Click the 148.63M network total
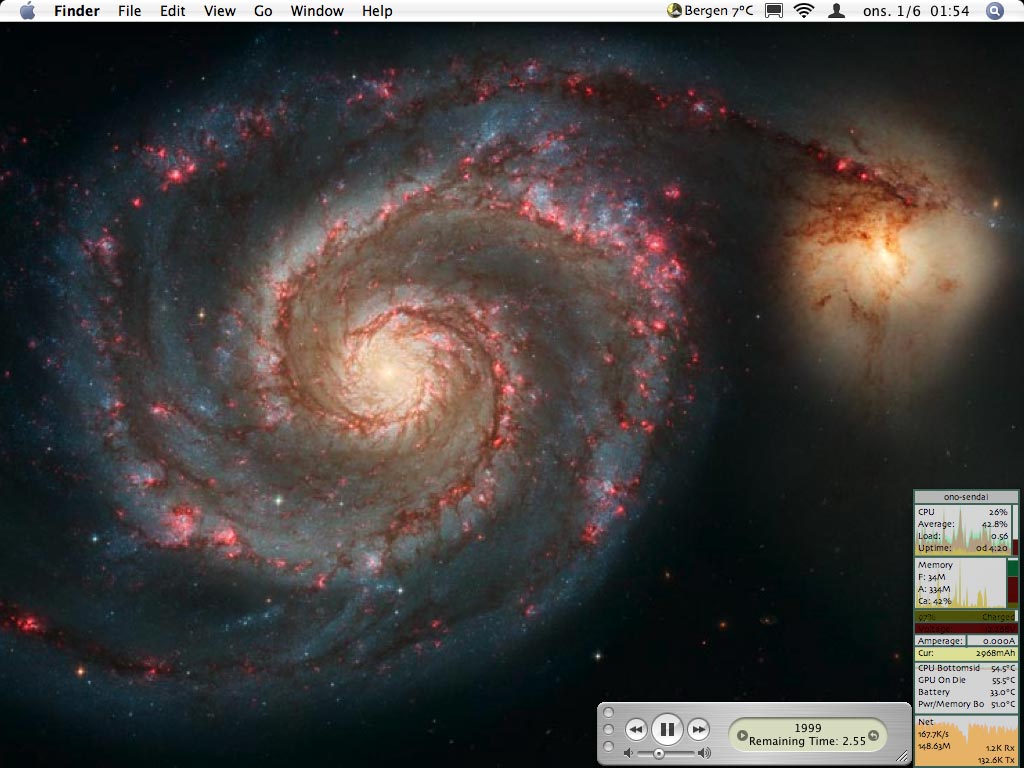The image size is (1024, 768). coord(934,746)
